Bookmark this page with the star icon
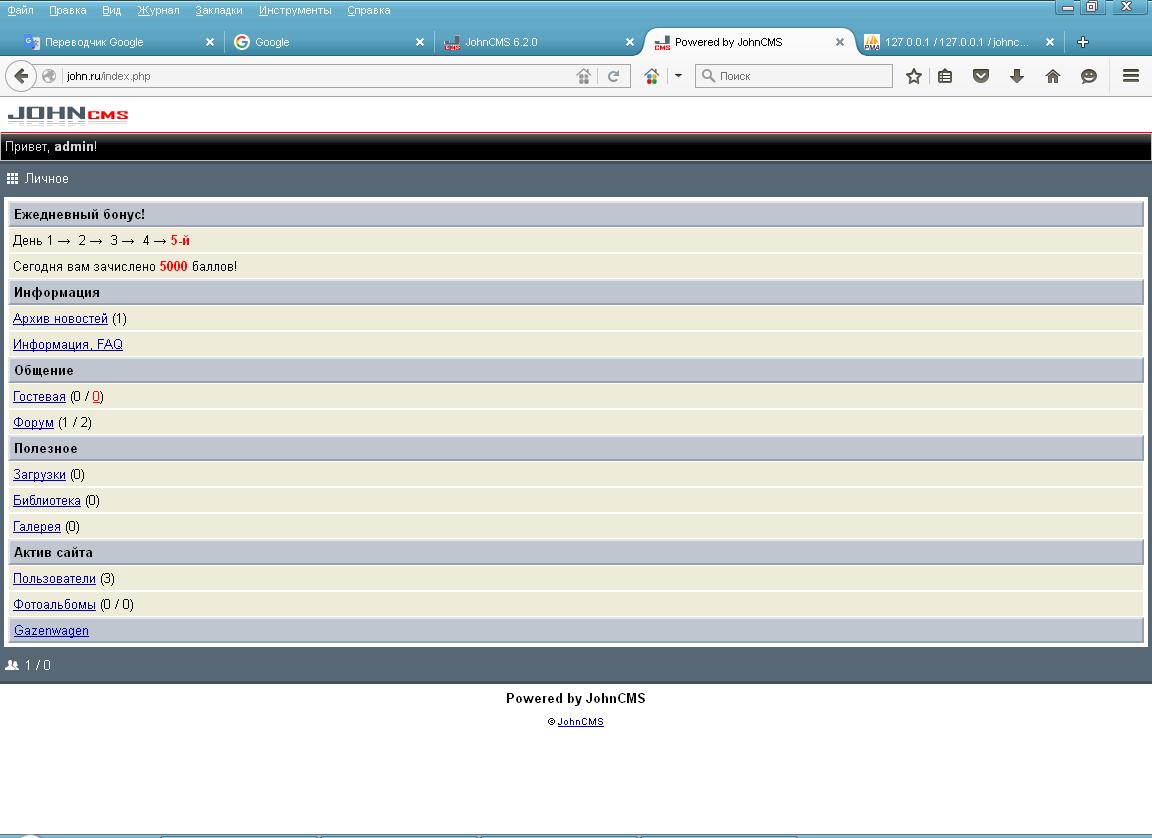This screenshot has width=1152, height=838. tap(913, 76)
